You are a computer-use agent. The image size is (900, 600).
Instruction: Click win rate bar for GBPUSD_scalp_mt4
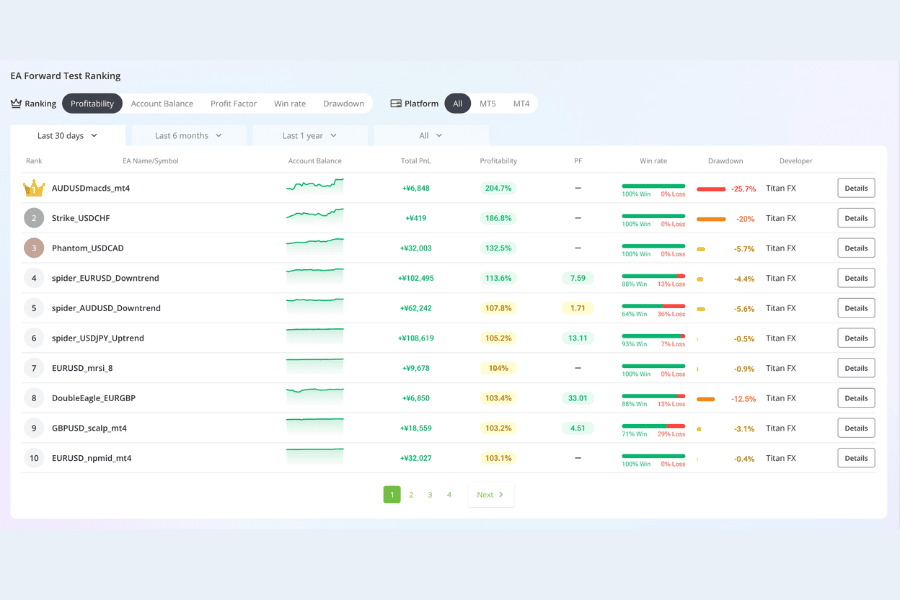(653, 426)
